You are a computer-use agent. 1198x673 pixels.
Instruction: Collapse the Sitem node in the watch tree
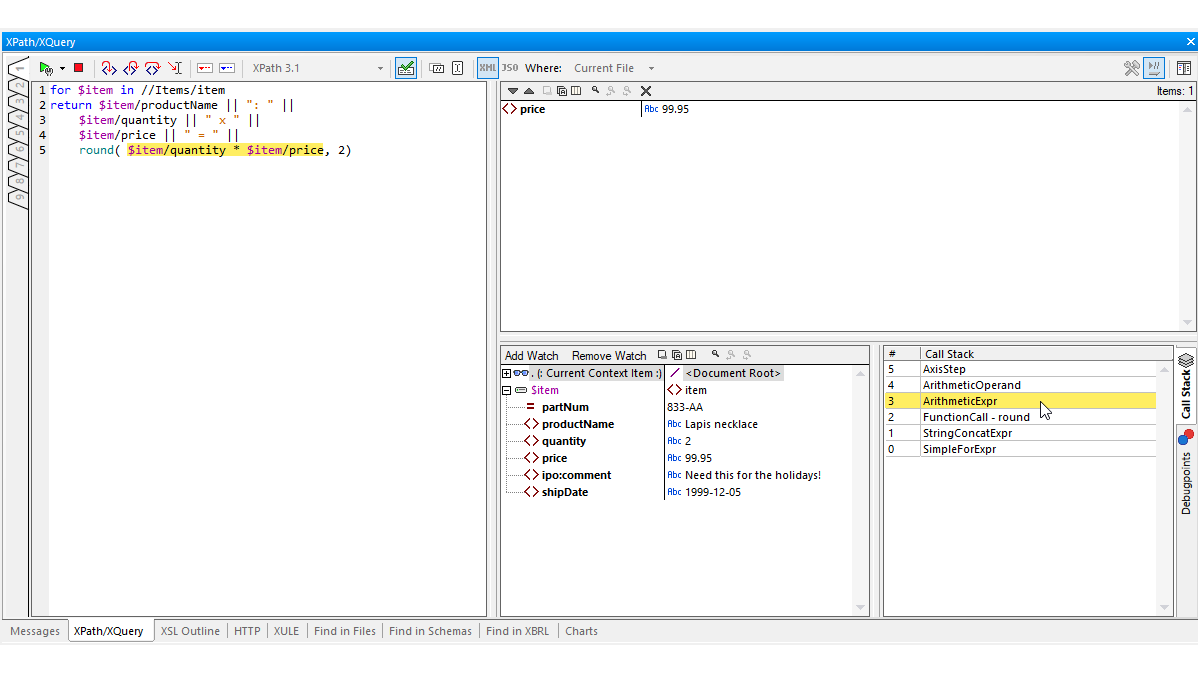pos(506,390)
